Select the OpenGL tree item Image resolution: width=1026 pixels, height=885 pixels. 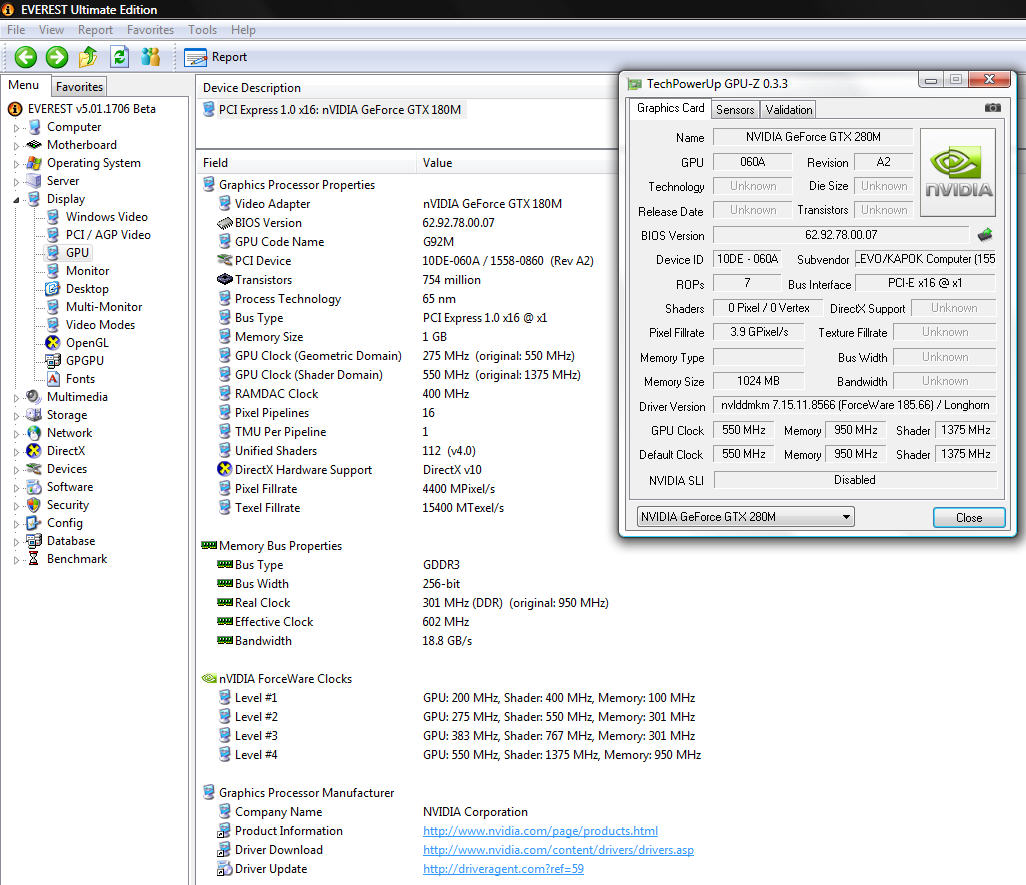coord(87,343)
